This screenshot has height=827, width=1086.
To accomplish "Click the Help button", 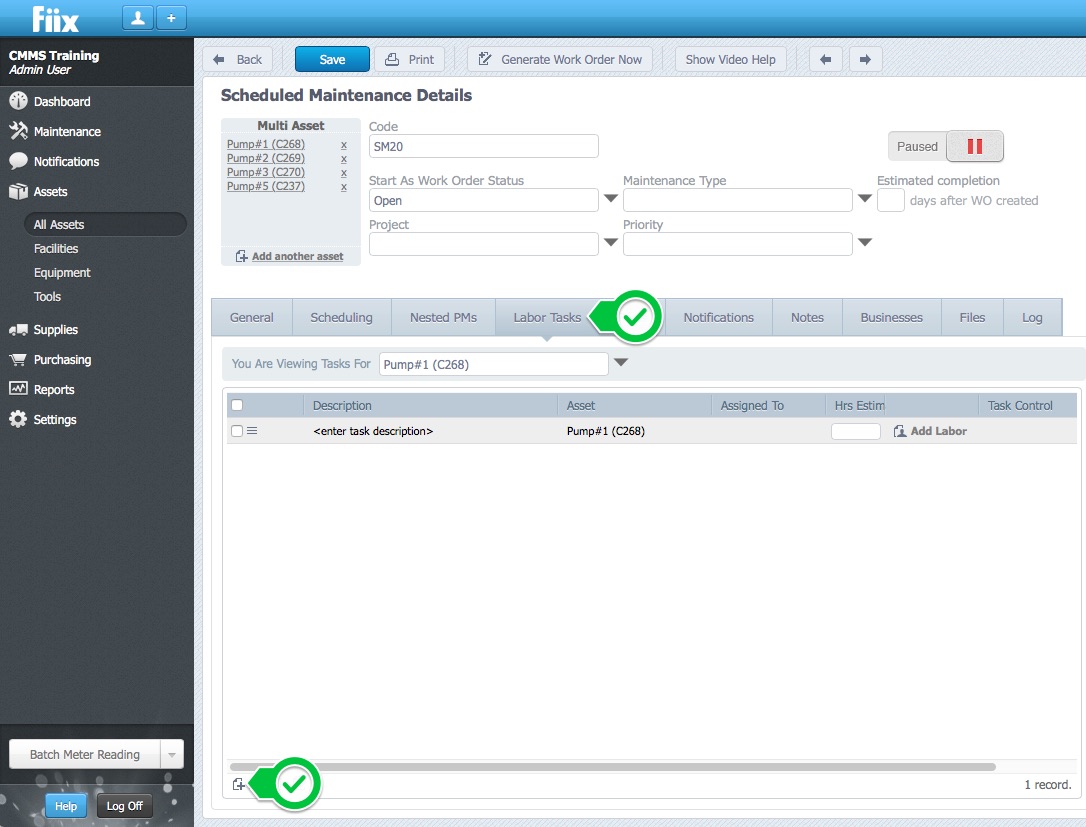I will click(x=66, y=806).
